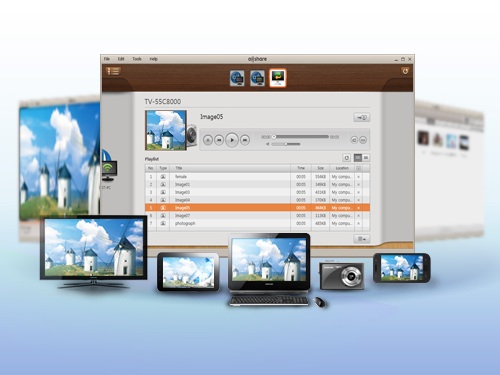Click the stop button in player controls
Viewport: 500px width, 375px height.
coord(208,140)
